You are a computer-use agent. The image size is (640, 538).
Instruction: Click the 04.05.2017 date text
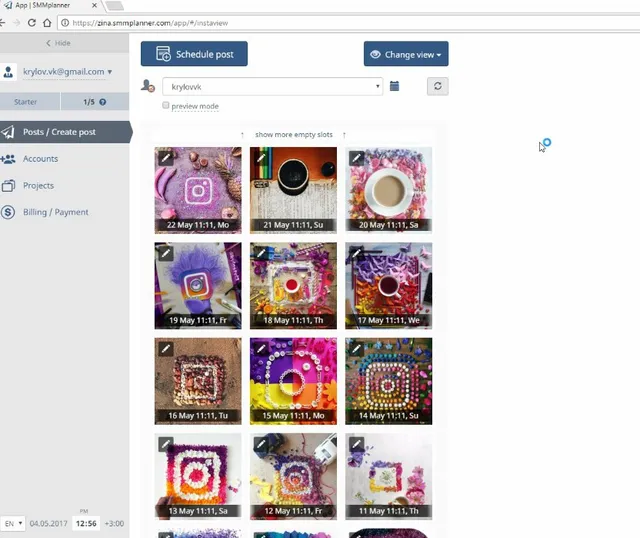click(49, 523)
